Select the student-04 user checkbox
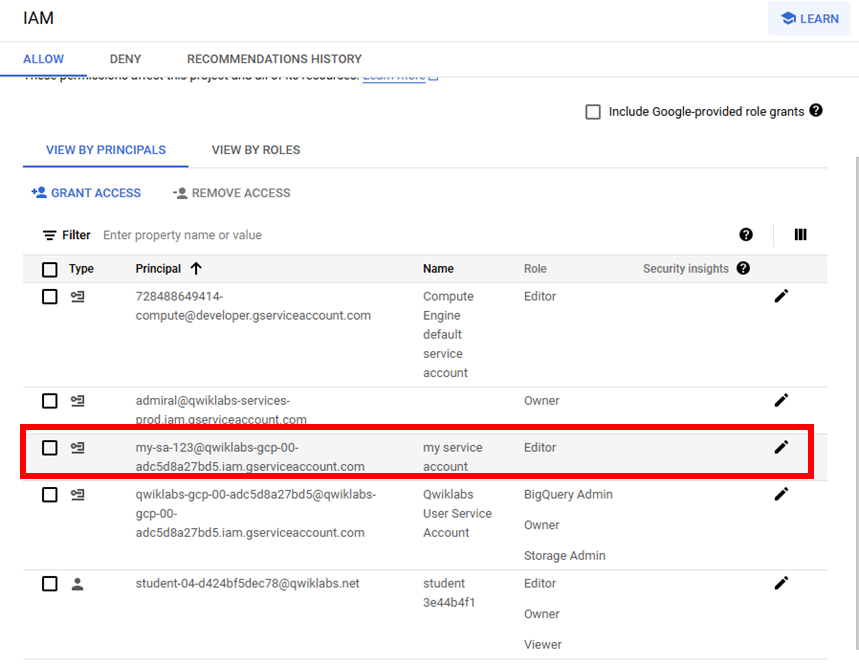Screen dimensions: 859x666 (x=49, y=584)
